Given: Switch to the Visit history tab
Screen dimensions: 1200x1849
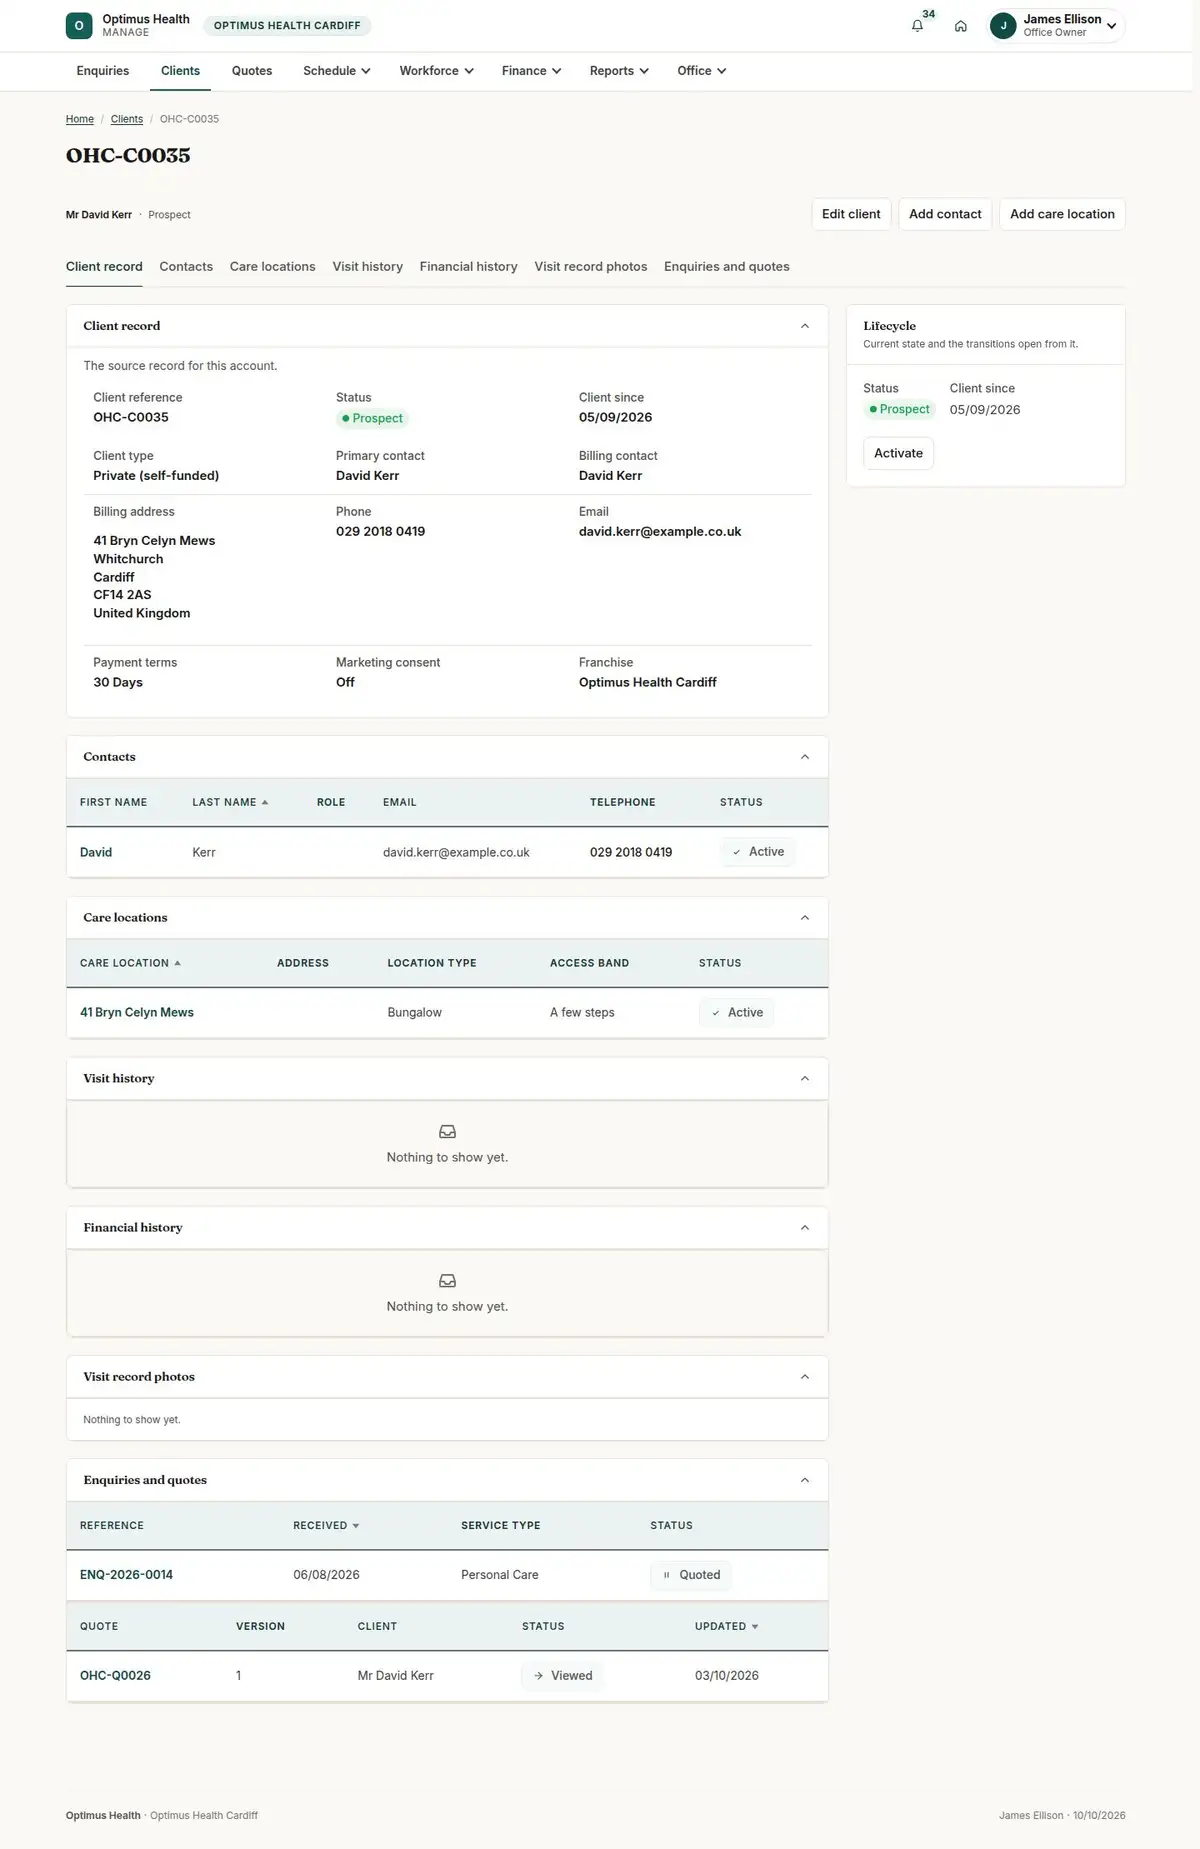Looking at the screenshot, I should click(368, 267).
